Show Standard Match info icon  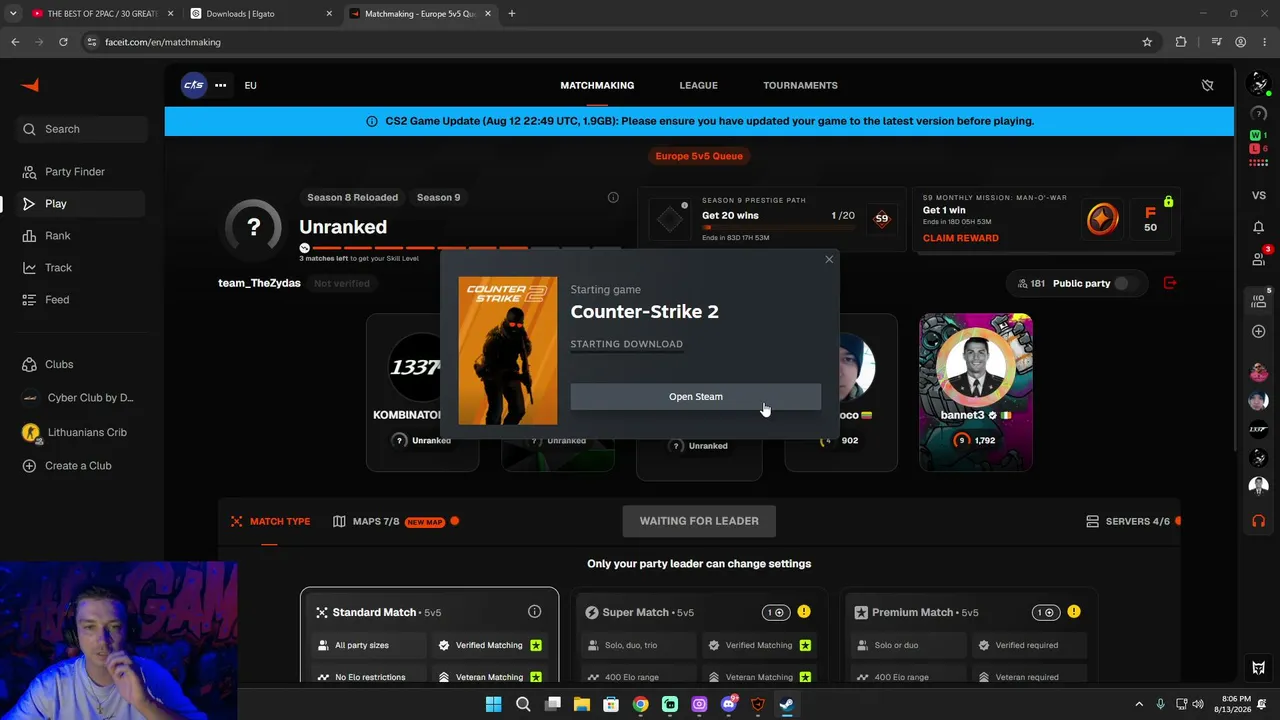coord(534,612)
